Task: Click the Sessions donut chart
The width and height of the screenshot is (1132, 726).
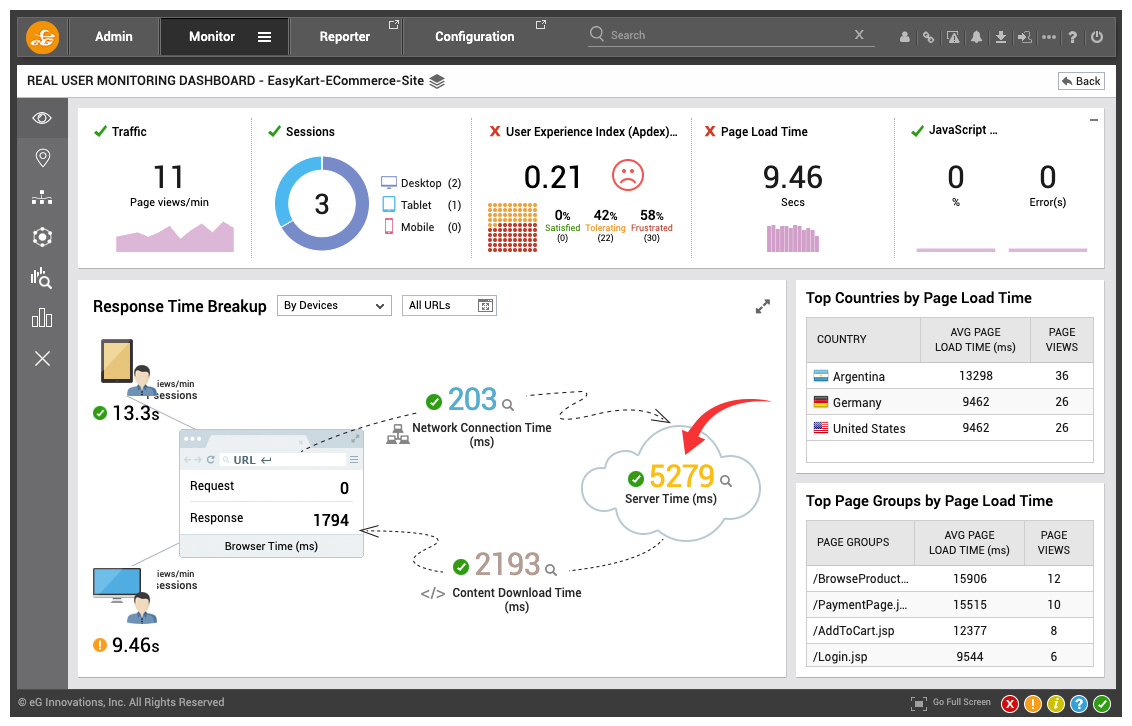Action: 322,204
